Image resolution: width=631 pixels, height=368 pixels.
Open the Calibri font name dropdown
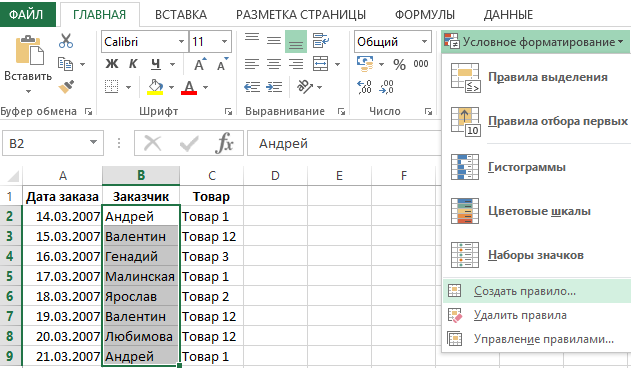[x=145, y=41]
